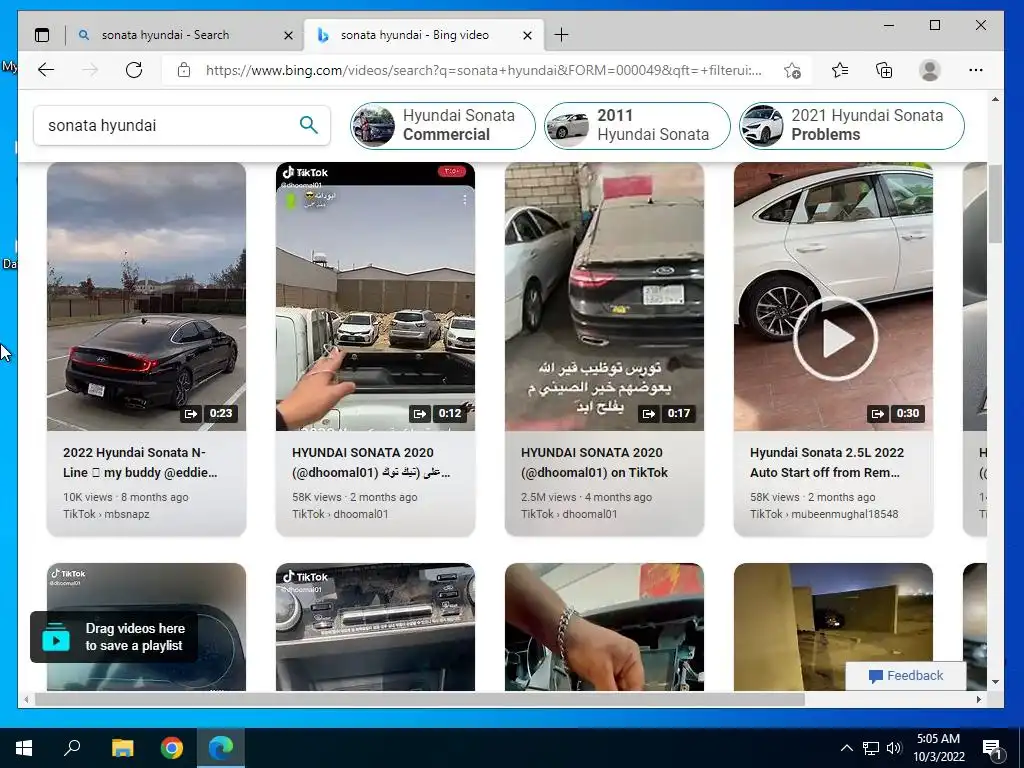Click 'Drag videos here to save a playlist' box
The image size is (1024, 768).
114,637
